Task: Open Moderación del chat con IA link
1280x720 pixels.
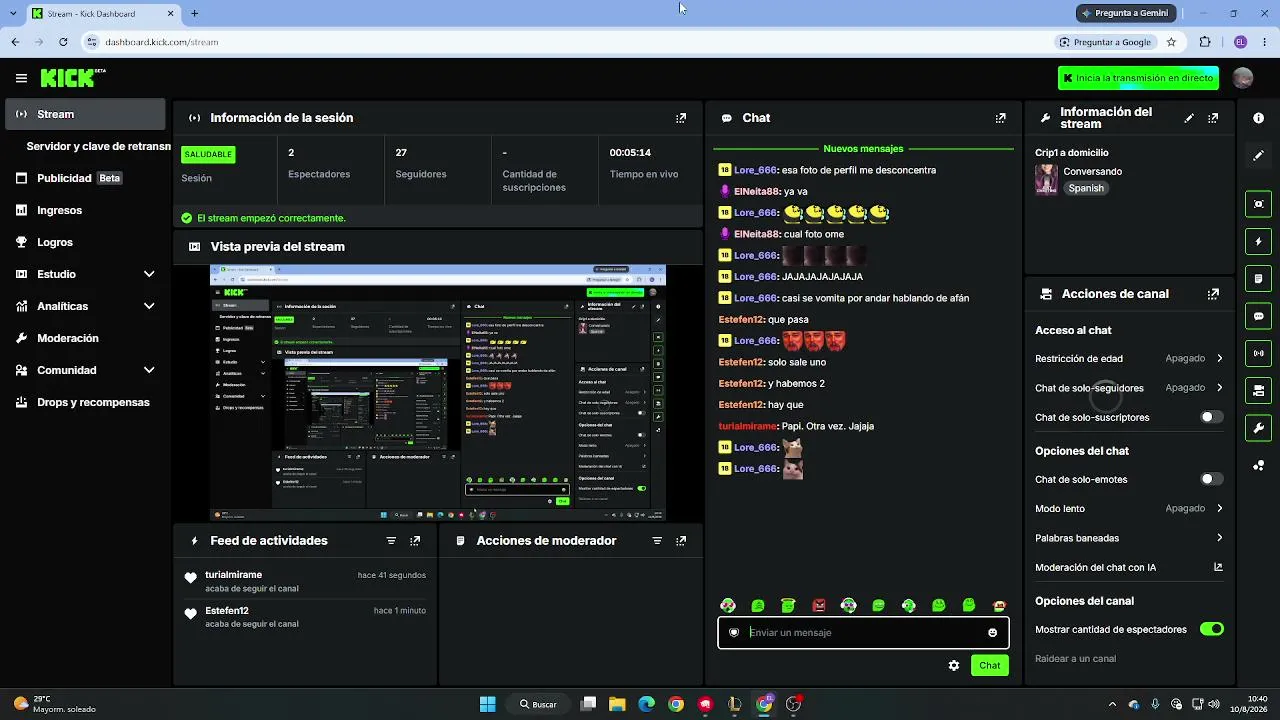Action: click(1129, 568)
